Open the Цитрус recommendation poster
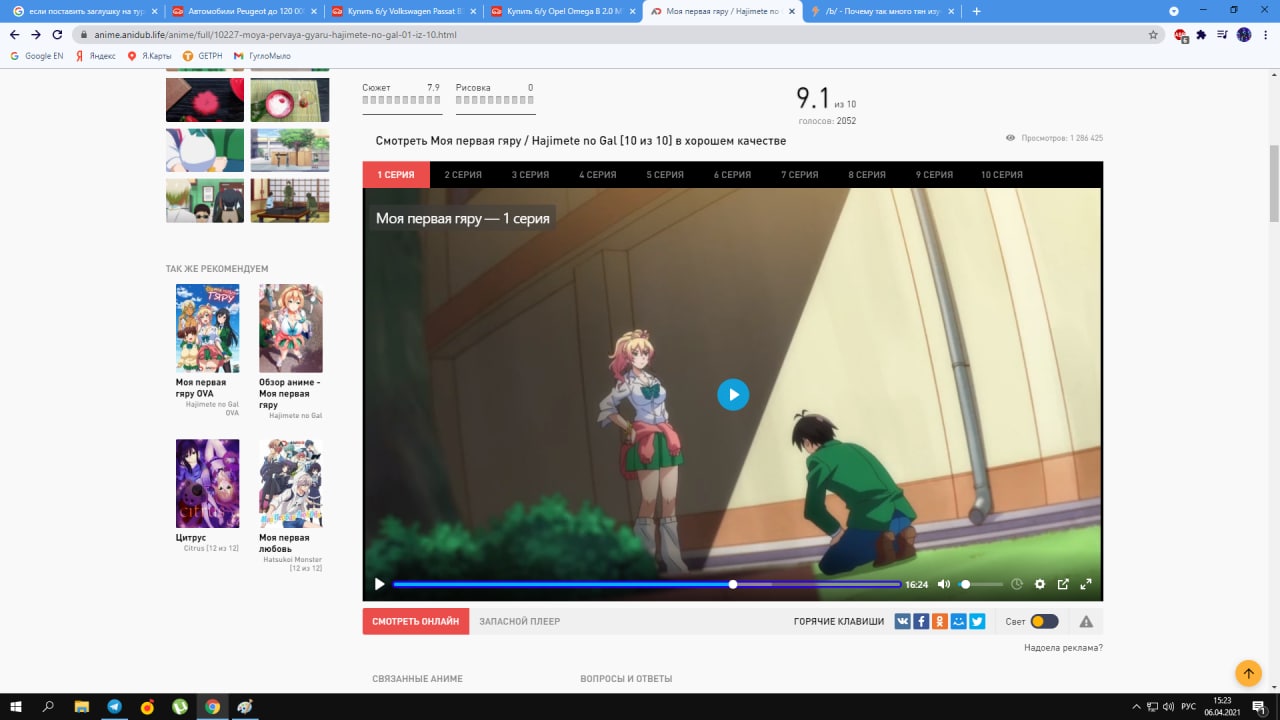Screen dimensions: 1280x720 pyautogui.click(x=207, y=483)
